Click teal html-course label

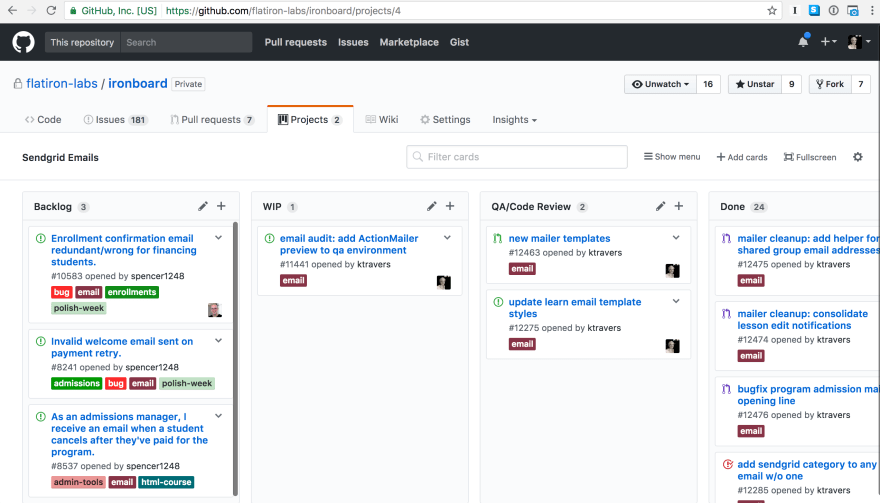point(166,482)
